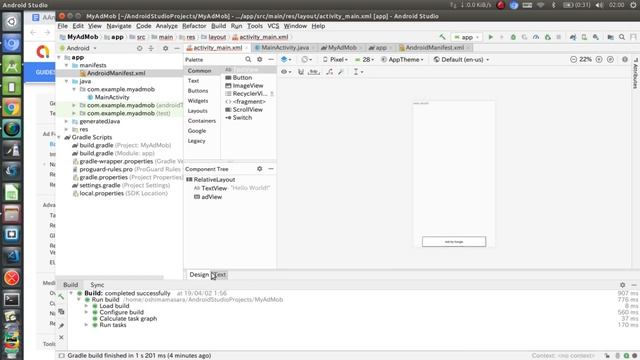The image size is (640, 360).
Task: Minimize the Palette panel
Action: click(271, 60)
